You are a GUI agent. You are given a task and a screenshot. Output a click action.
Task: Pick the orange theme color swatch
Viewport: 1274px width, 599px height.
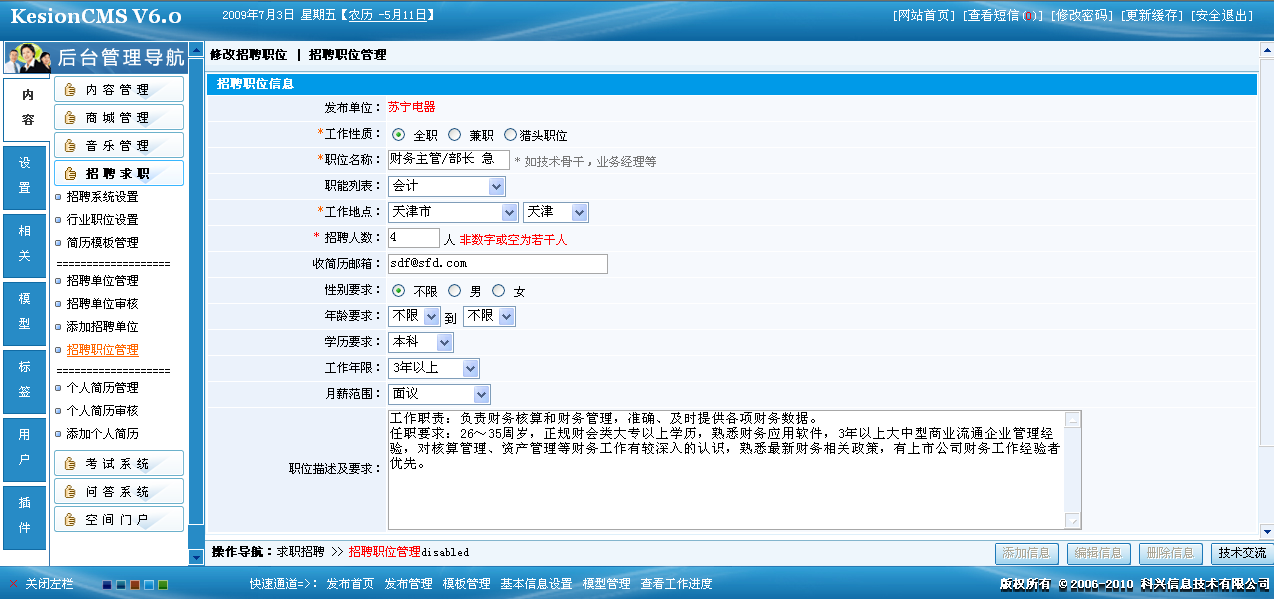pyautogui.click(x=135, y=584)
